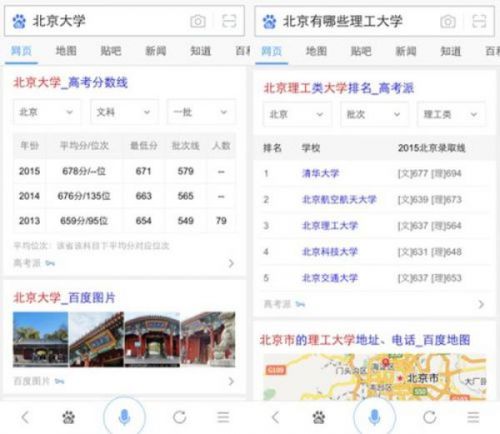Open 北京大学_高考分数线 result title
500x434 pixels.
70,82
